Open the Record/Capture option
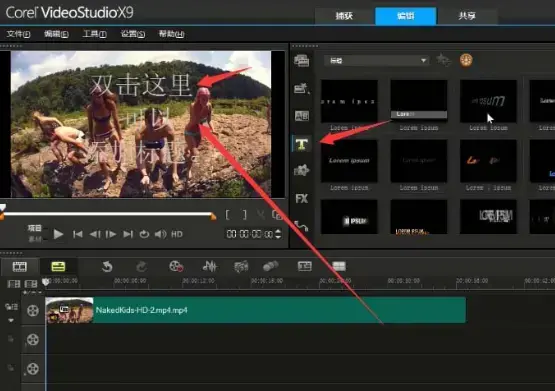This screenshot has height=391, width=555. (x=176, y=266)
